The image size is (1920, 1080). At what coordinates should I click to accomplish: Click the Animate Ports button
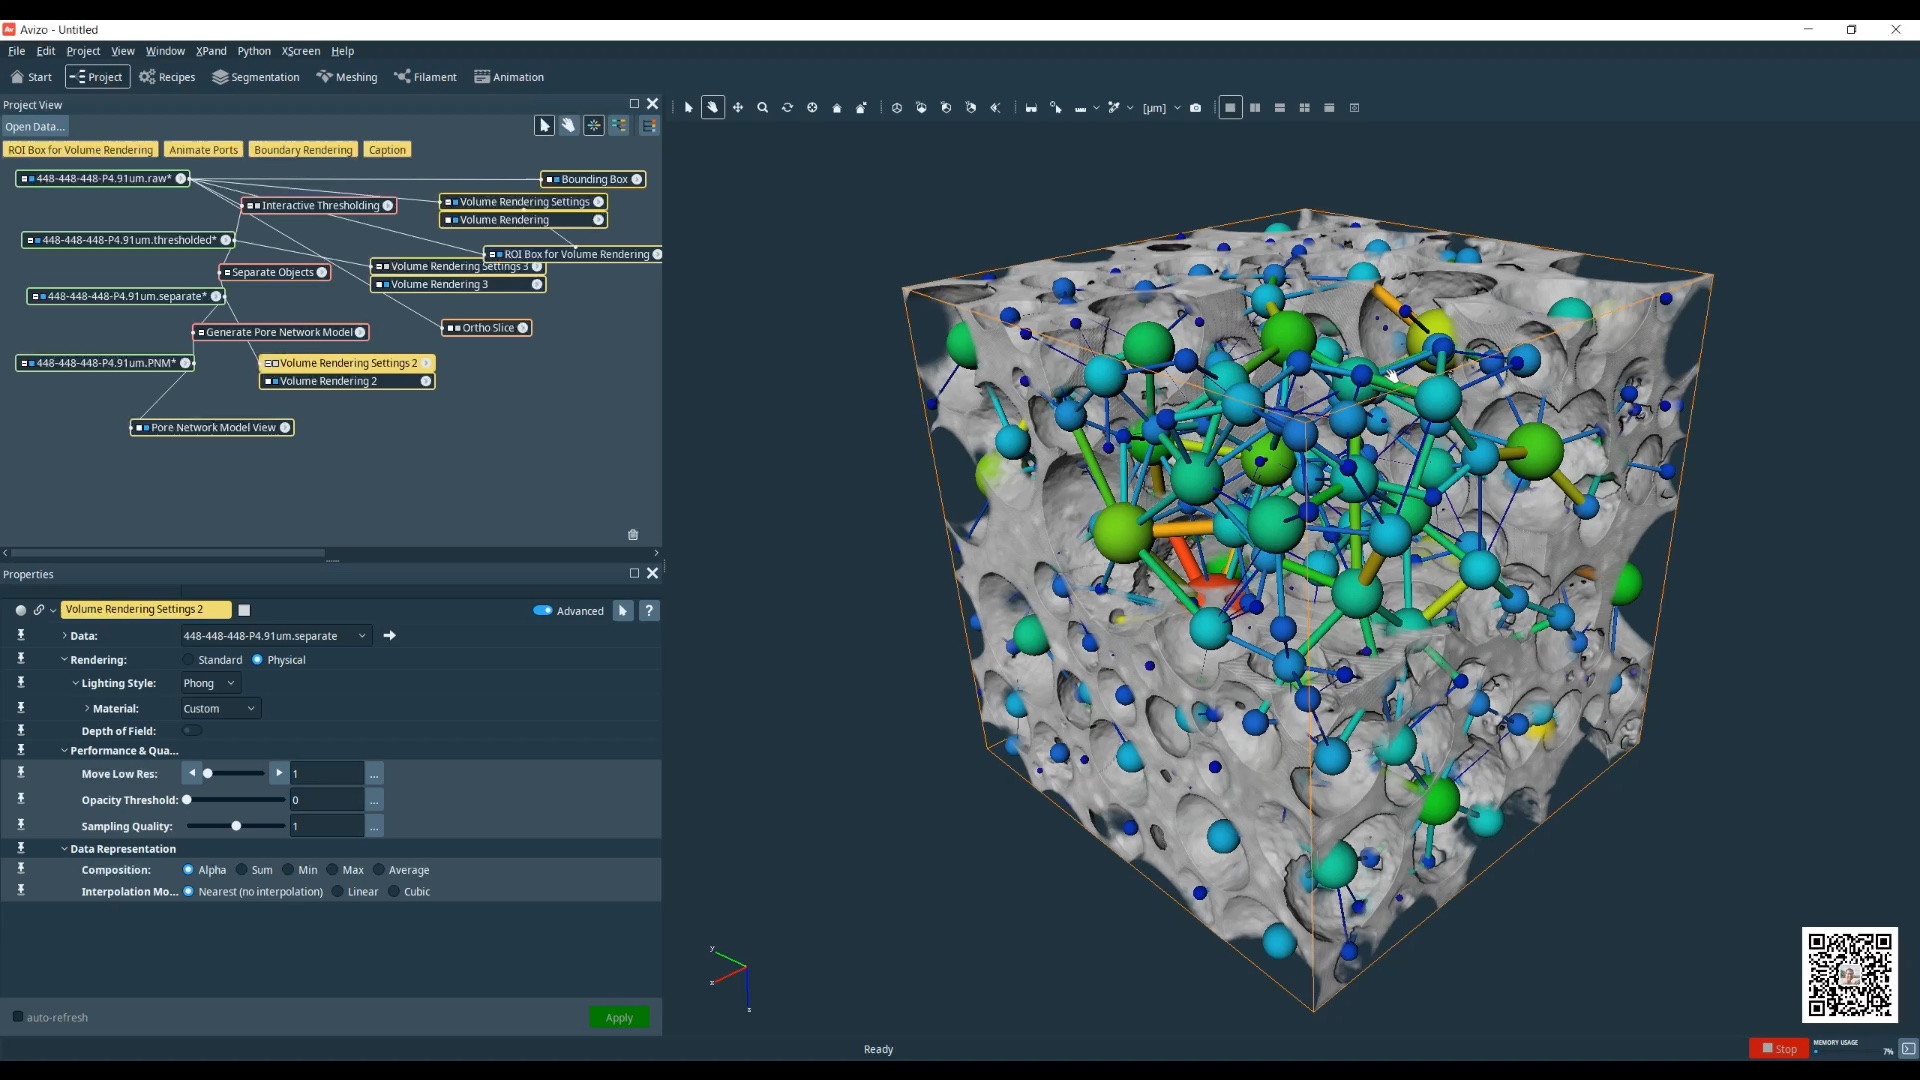(x=204, y=150)
